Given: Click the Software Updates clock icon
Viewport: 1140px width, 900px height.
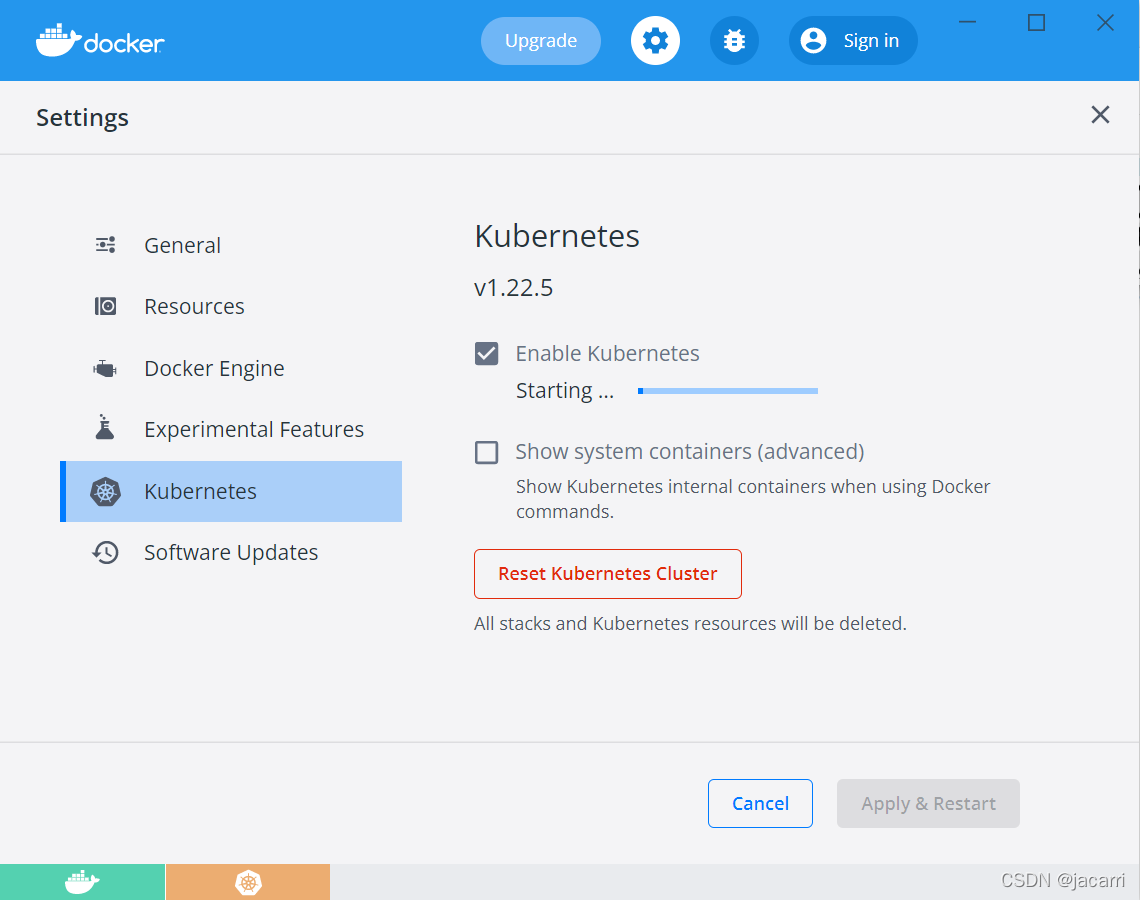Looking at the screenshot, I should 105,553.
